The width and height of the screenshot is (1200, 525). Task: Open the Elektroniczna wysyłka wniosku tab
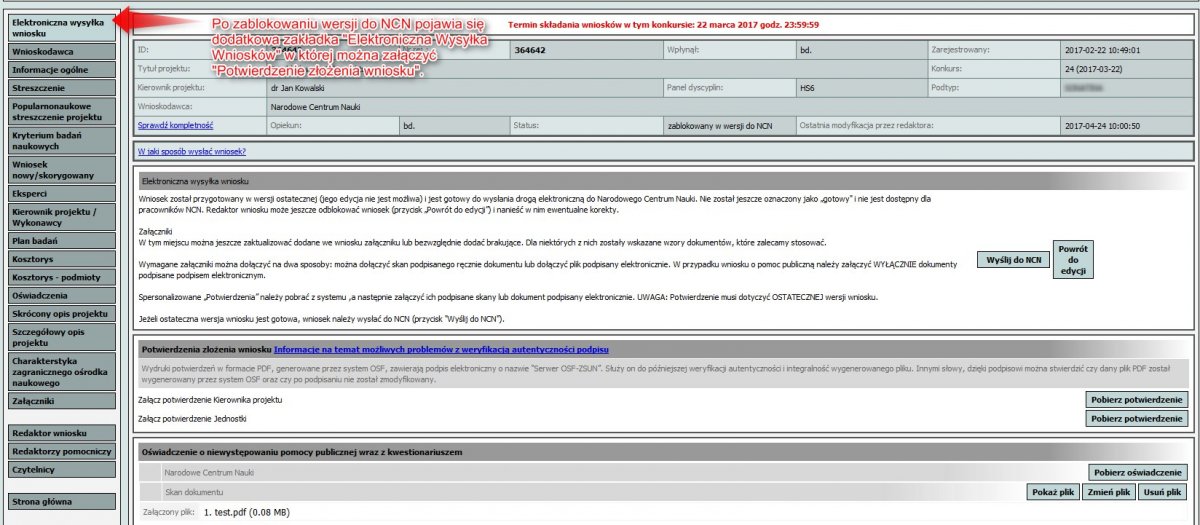[x=58, y=26]
